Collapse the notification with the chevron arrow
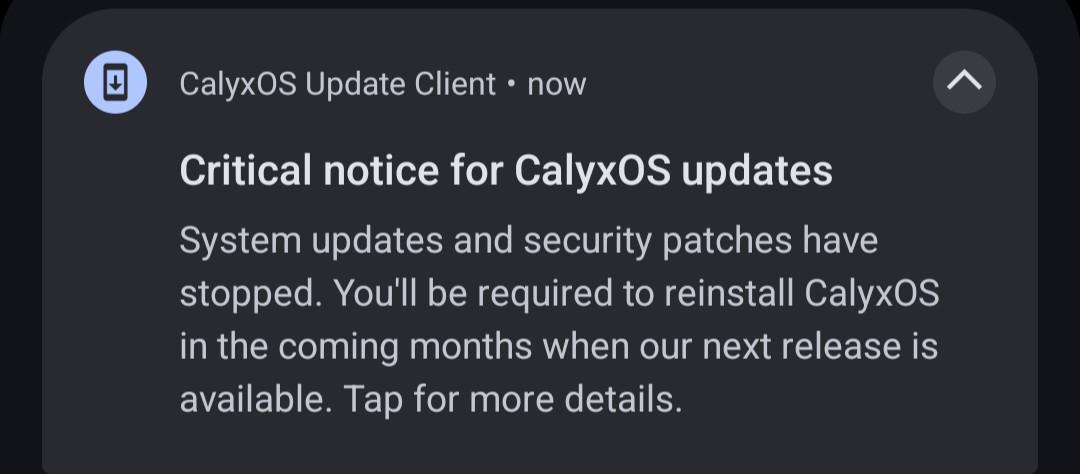 tap(964, 82)
